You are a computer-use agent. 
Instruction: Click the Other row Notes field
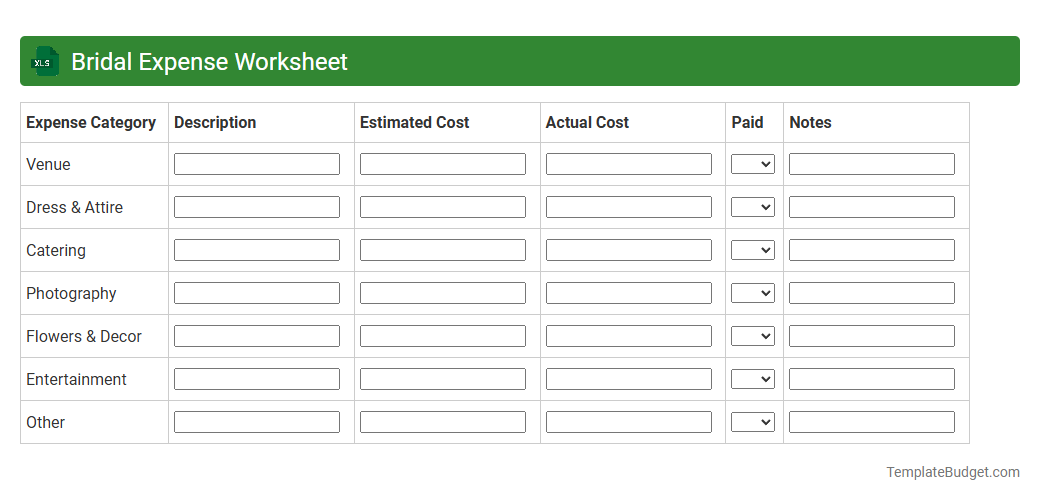click(872, 422)
